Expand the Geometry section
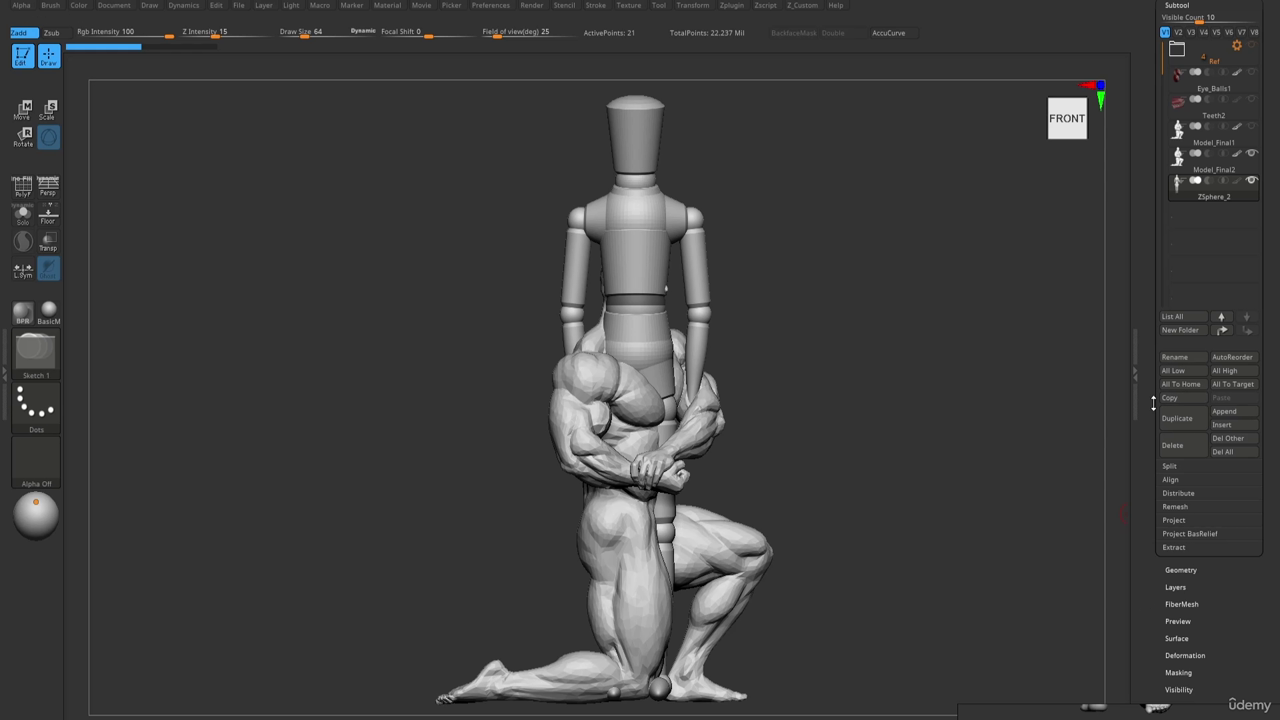1280x720 pixels. click(1180, 570)
